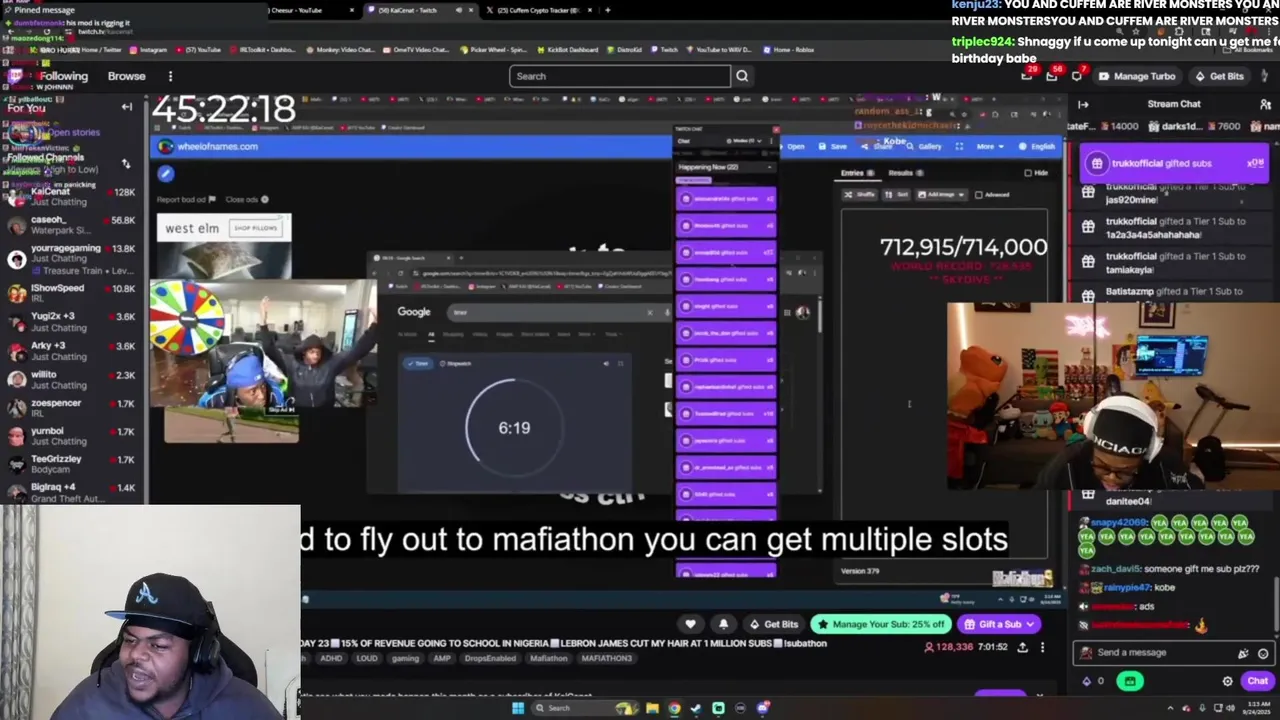The width and height of the screenshot is (1280, 720).
Task: Close the wheelofnames ad with Close ads
Action: click(246, 199)
